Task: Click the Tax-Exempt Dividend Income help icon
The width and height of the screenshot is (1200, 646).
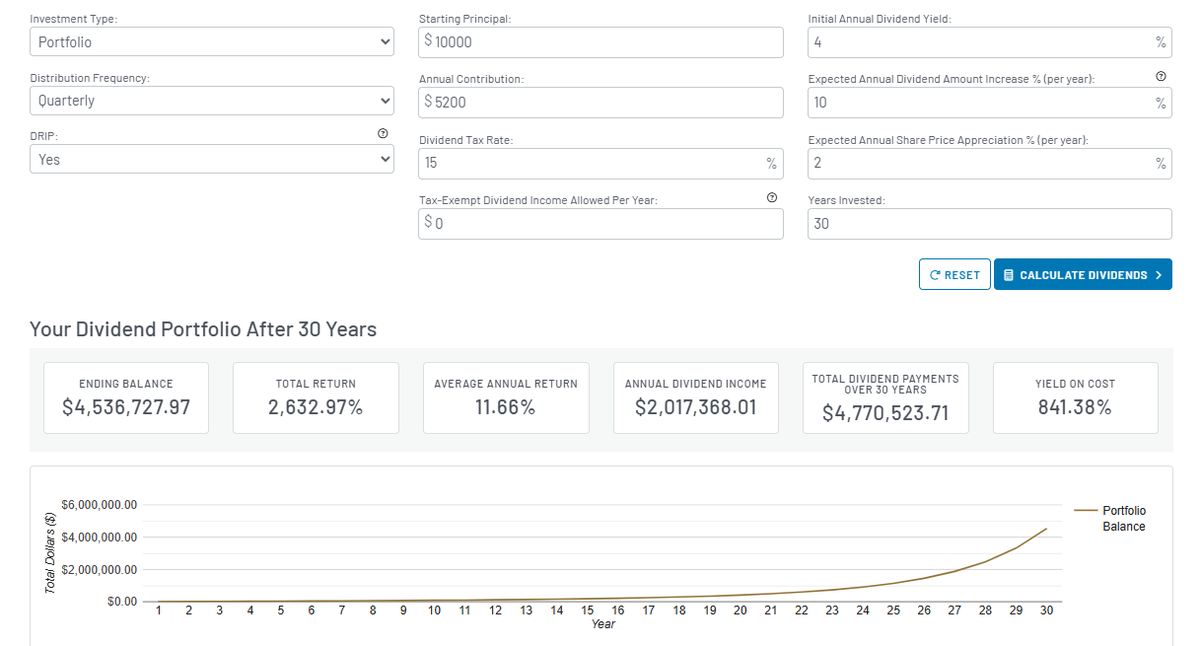Action: click(771, 197)
